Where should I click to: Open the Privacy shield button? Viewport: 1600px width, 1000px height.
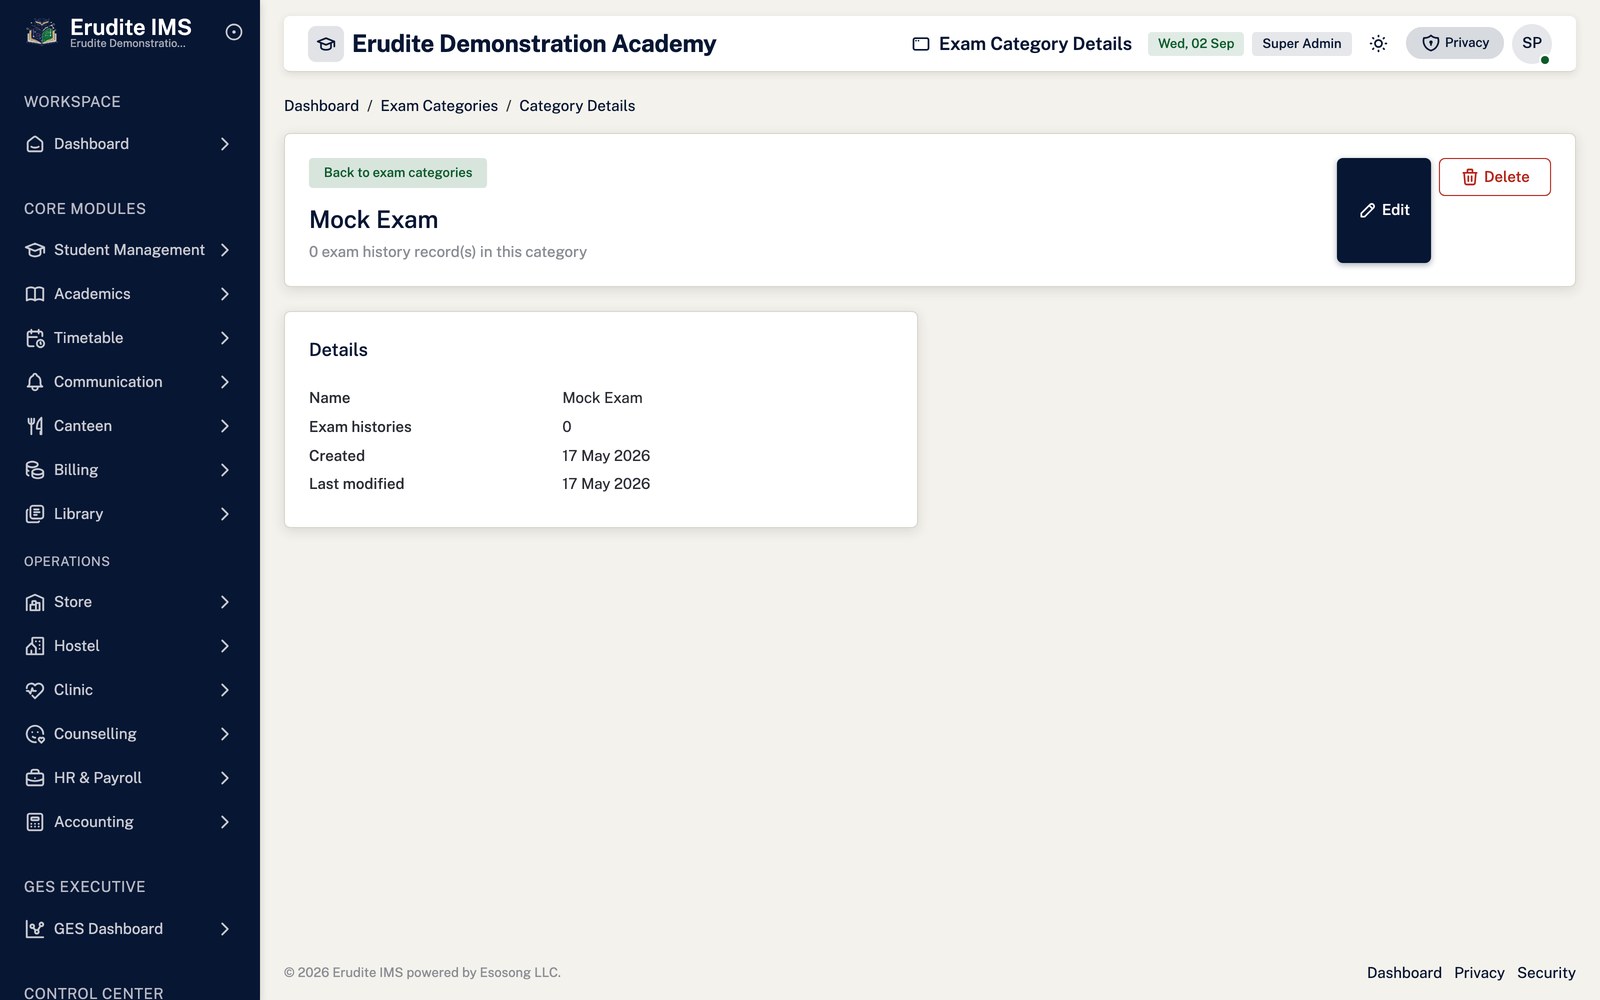[1454, 43]
